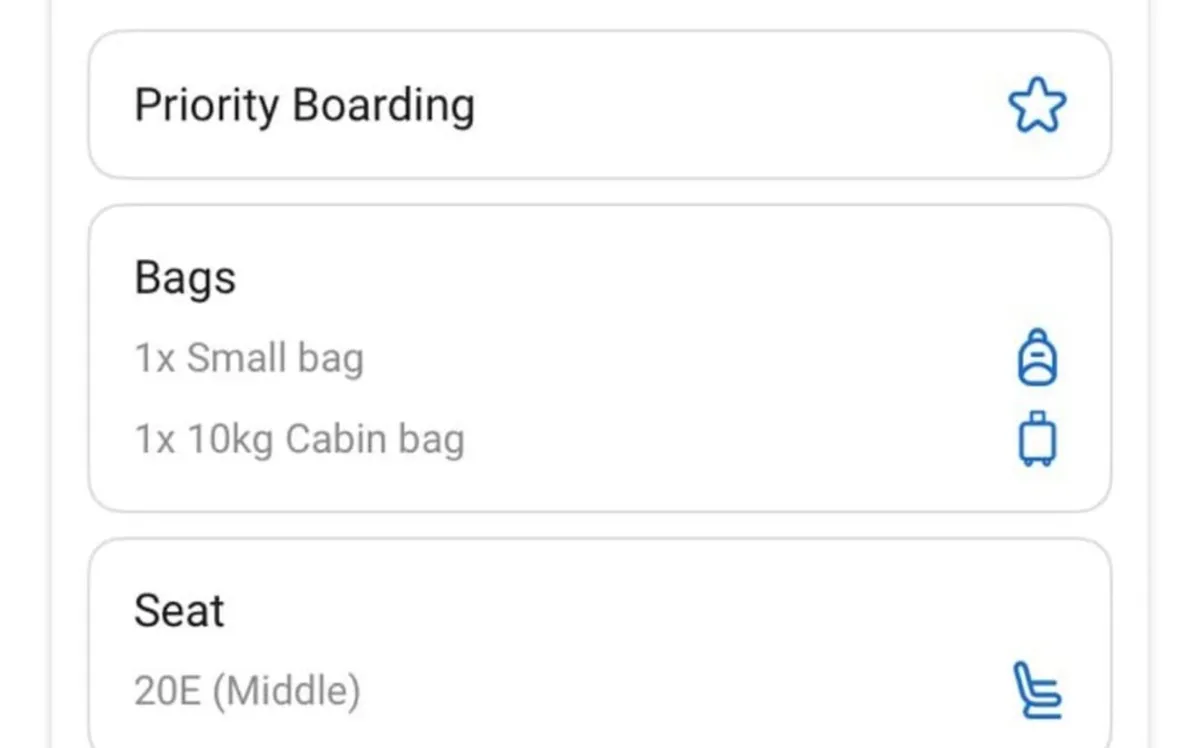This screenshot has width=1200, height=748.
Task: Tap the Priority Boarding star icon
Action: (1037, 105)
